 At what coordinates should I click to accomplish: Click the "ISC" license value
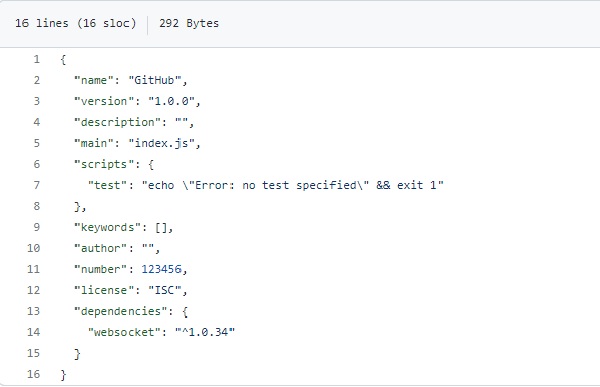(165, 291)
